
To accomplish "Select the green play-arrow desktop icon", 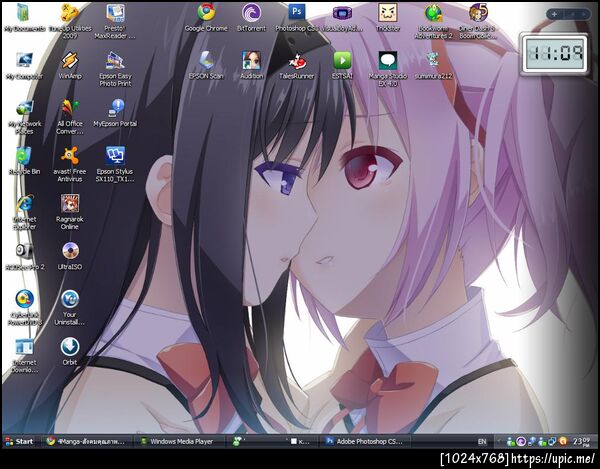I will click(342, 66).
